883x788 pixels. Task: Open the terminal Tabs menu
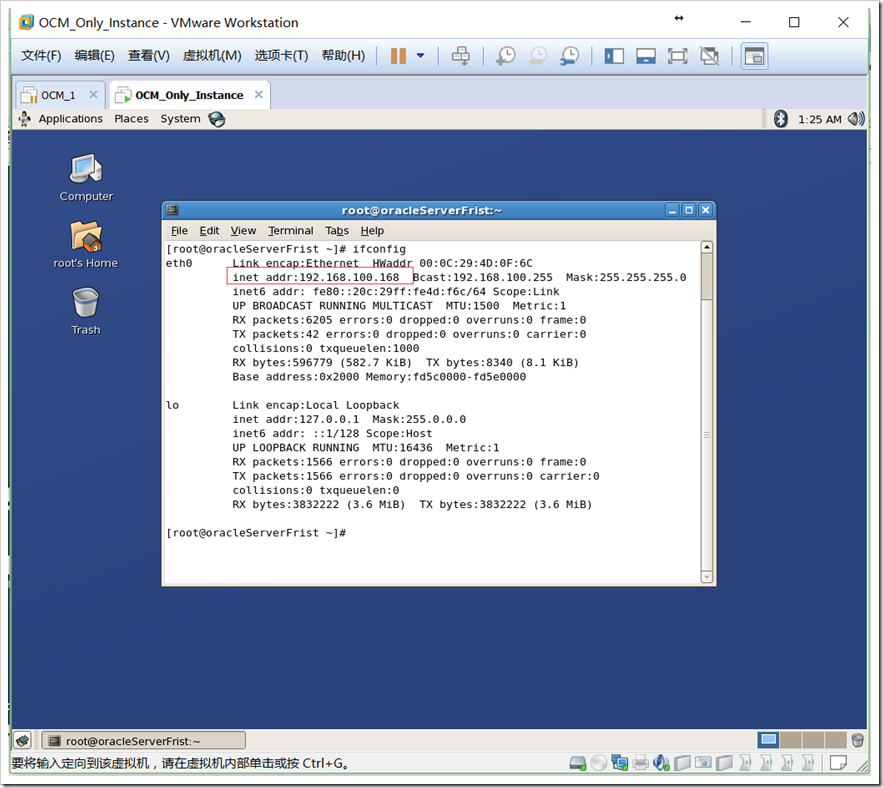coord(337,230)
